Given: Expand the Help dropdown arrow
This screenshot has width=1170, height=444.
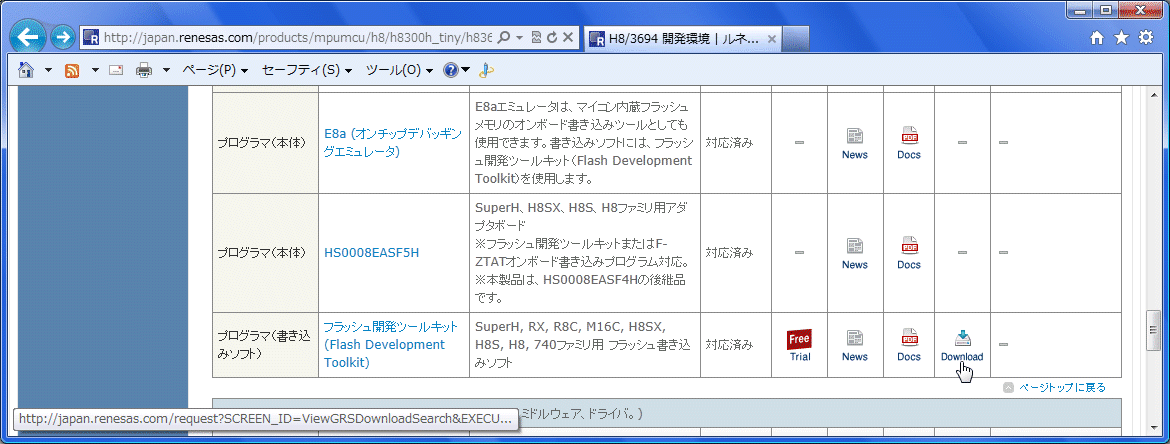Looking at the screenshot, I should [x=466, y=70].
